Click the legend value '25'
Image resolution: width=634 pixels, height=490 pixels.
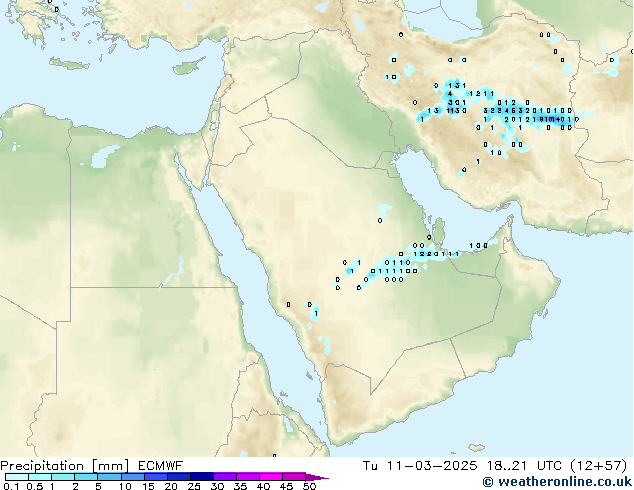194,486
